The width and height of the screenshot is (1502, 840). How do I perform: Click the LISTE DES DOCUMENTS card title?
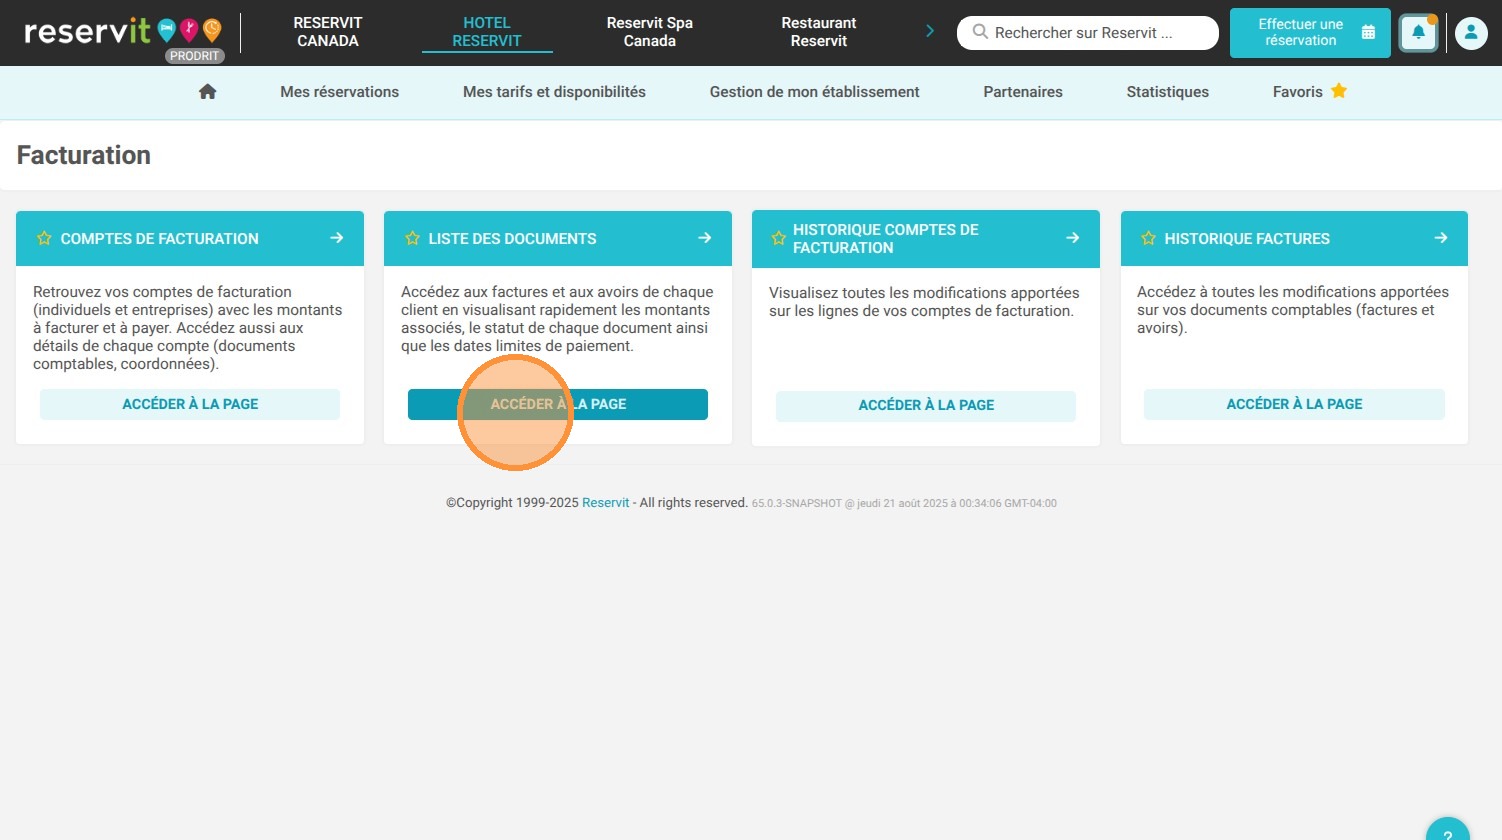[x=512, y=239]
